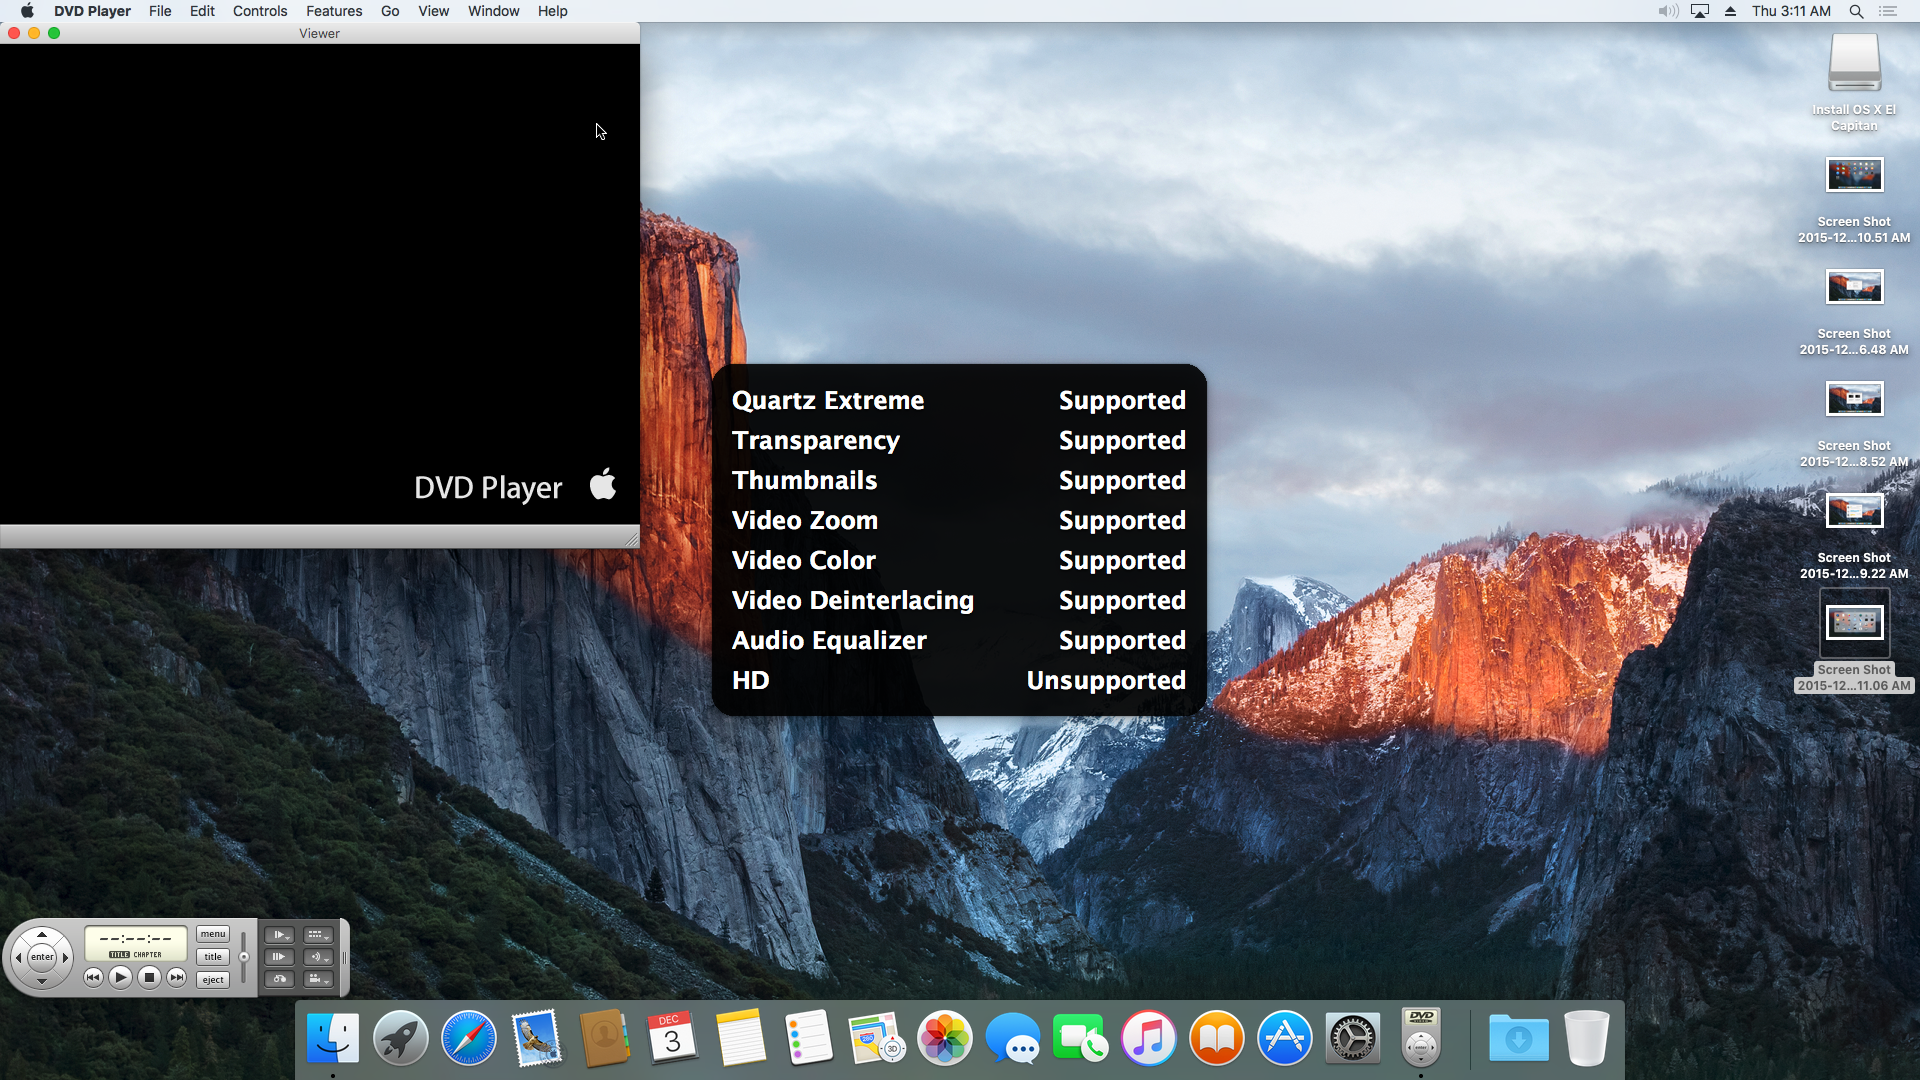This screenshot has width=1920, height=1080.
Task: Open the slow motion speed dropdown
Action: click(x=279, y=934)
